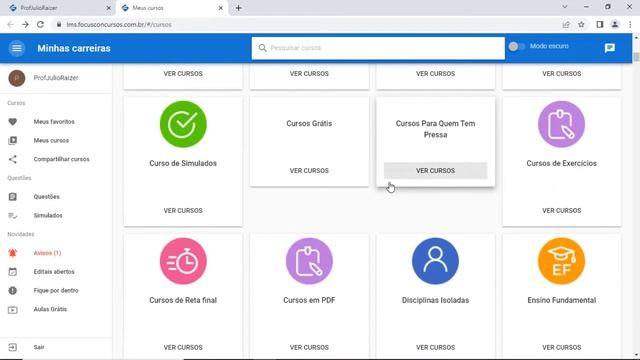
Task: Click VER CURSOS under Cursos em PDF
Action: coord(309,347)
